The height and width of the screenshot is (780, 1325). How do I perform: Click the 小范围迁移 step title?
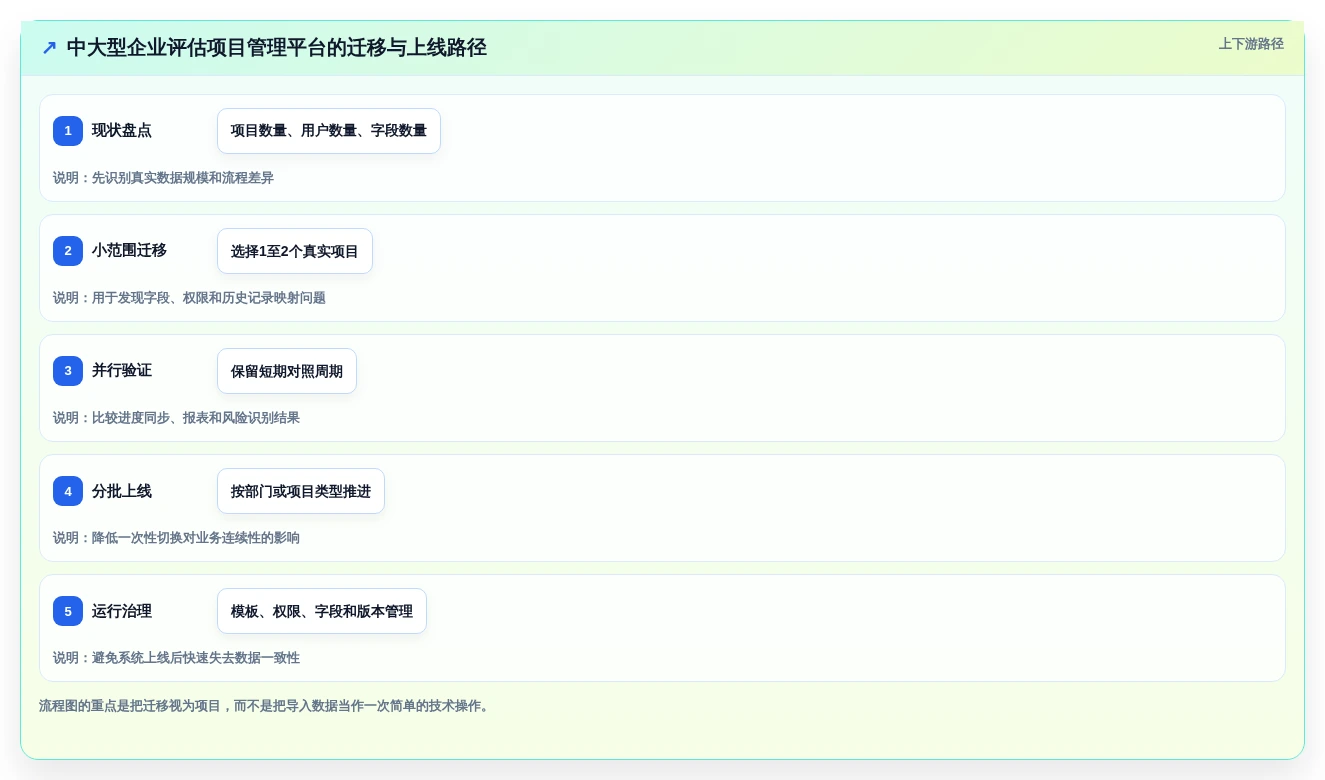(x=129, y=250)
